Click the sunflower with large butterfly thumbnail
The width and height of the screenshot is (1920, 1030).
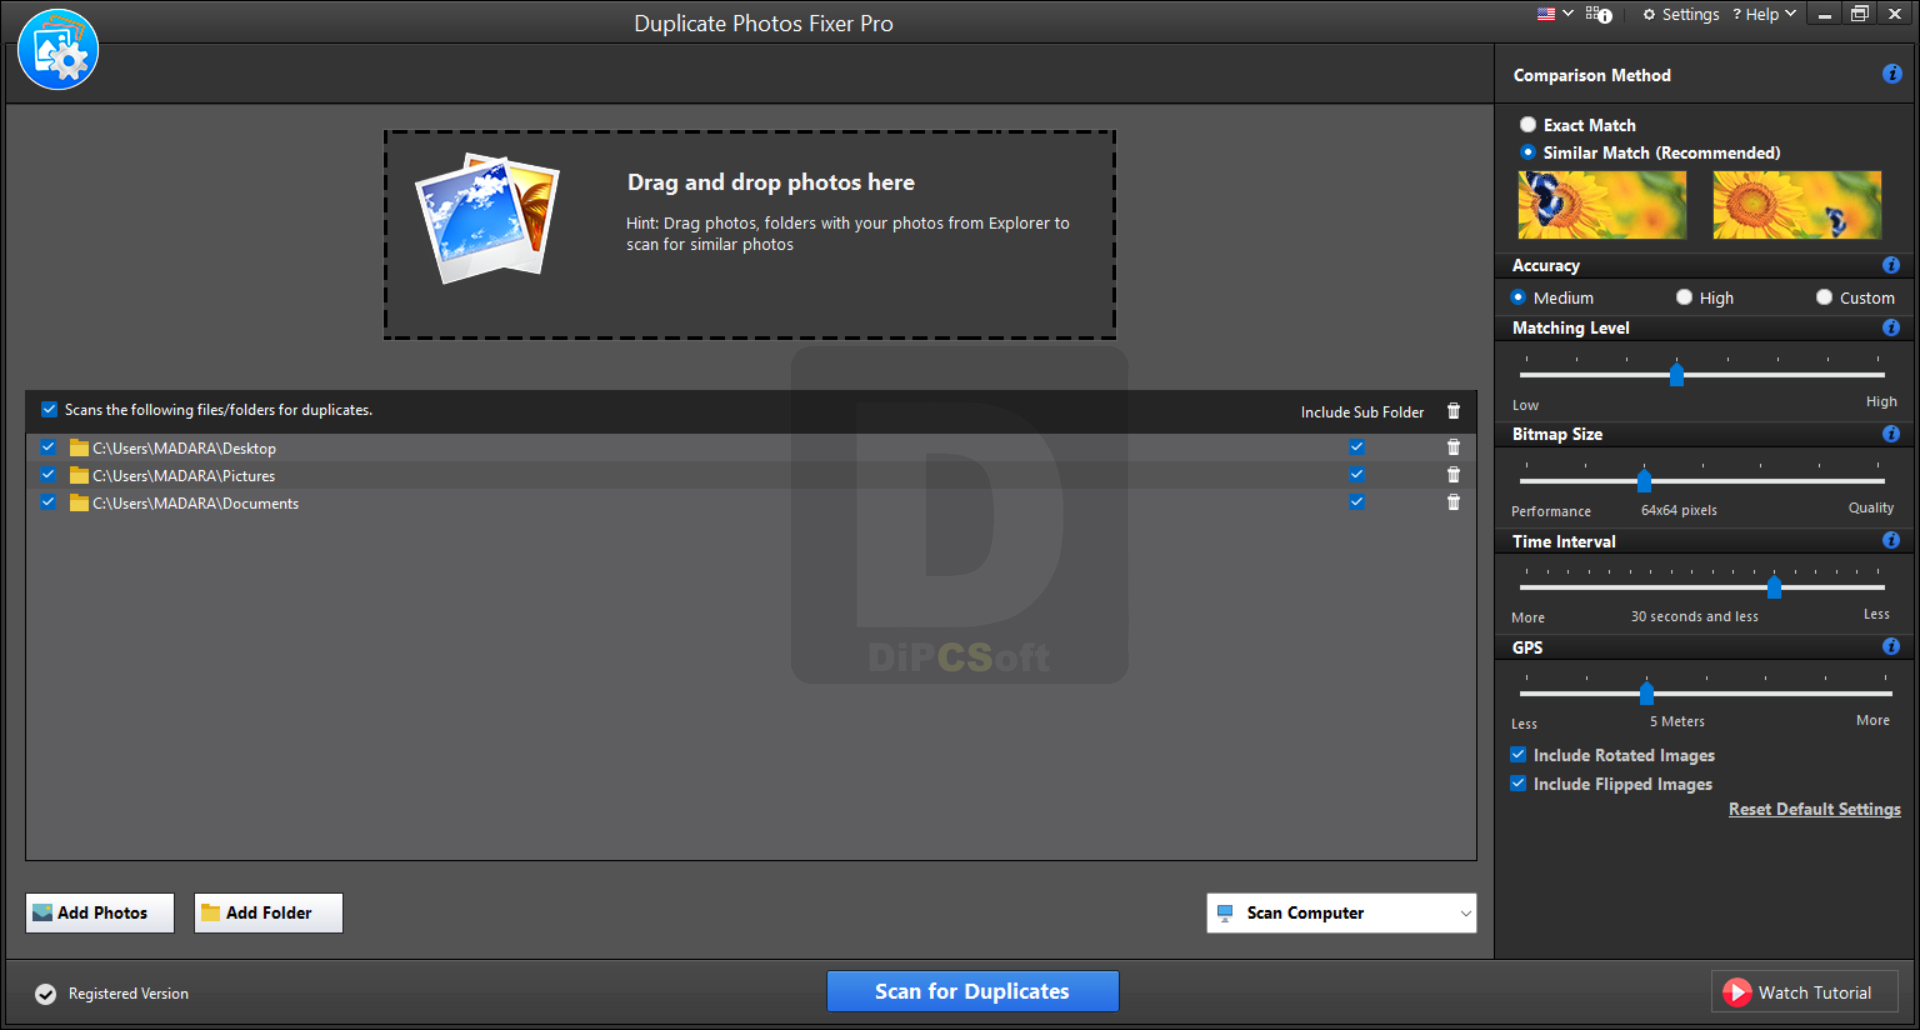click(x=1602, y=205)
